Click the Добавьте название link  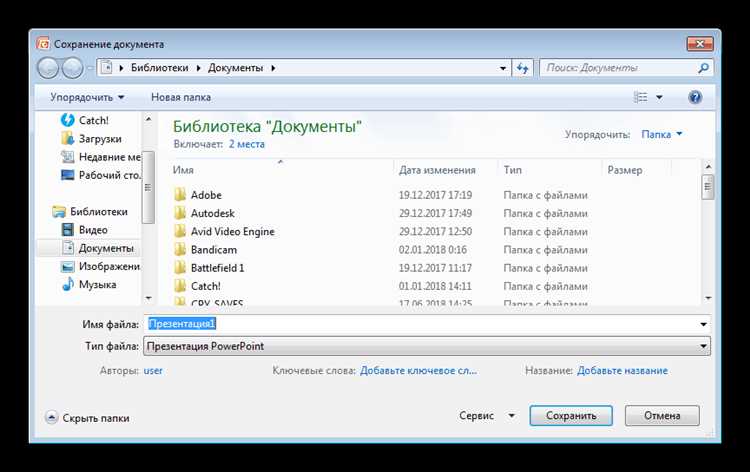click(622, 371)
